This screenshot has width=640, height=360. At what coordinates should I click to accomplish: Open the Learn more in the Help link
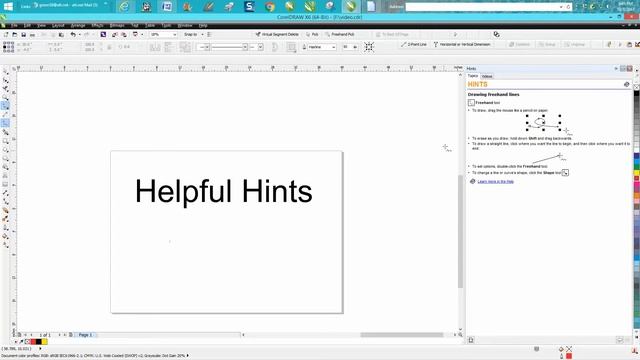click(x=496, y=181)
